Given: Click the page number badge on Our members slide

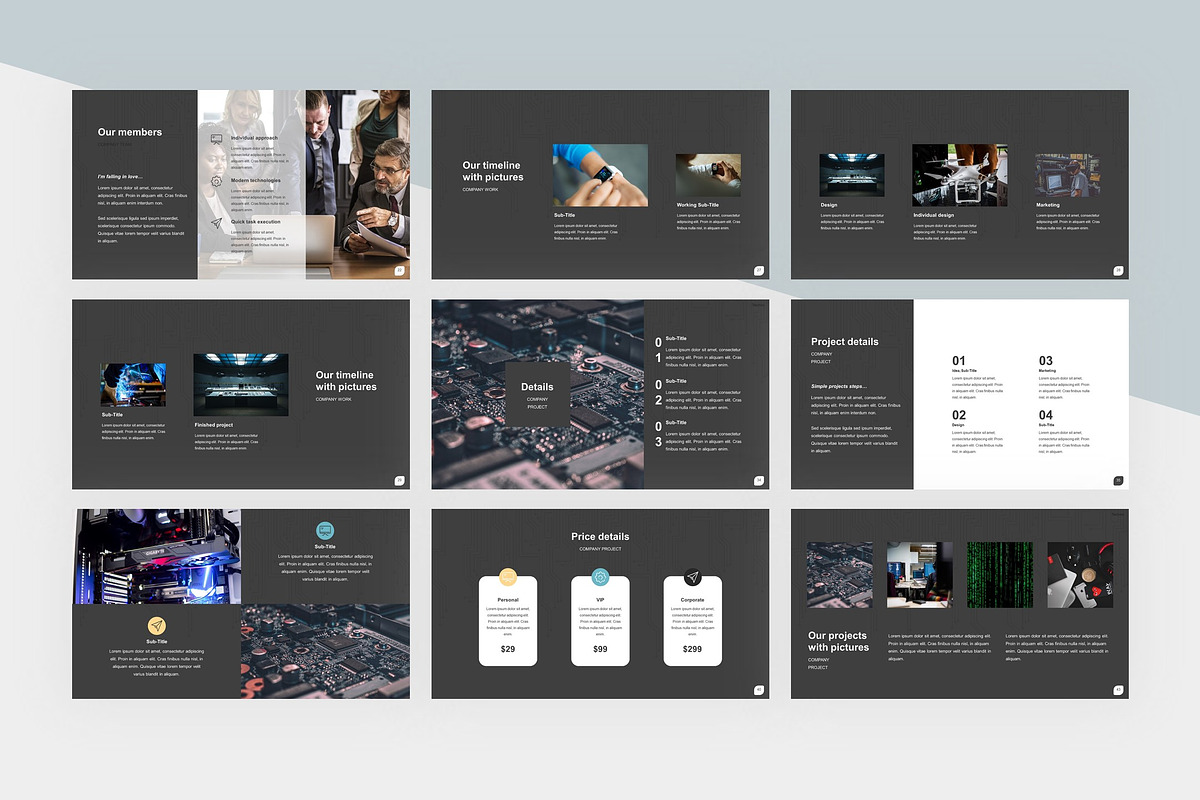Looking at the screenshot, I should point(400,270).
